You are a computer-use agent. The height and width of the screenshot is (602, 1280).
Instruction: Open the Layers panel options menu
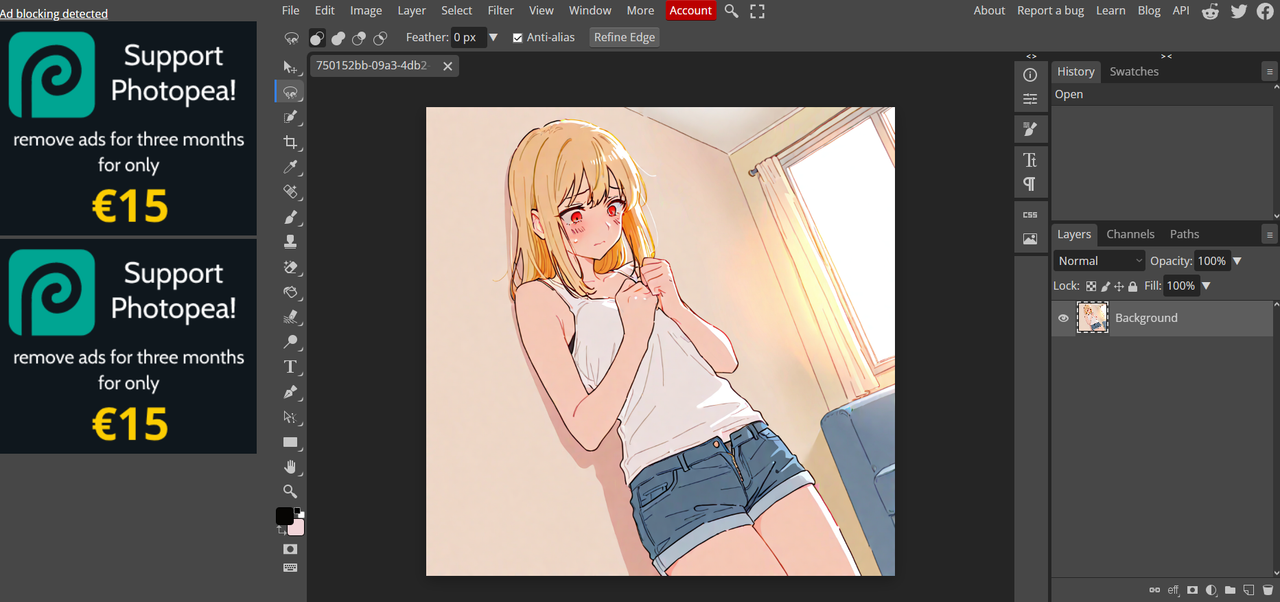(1270, 235)
